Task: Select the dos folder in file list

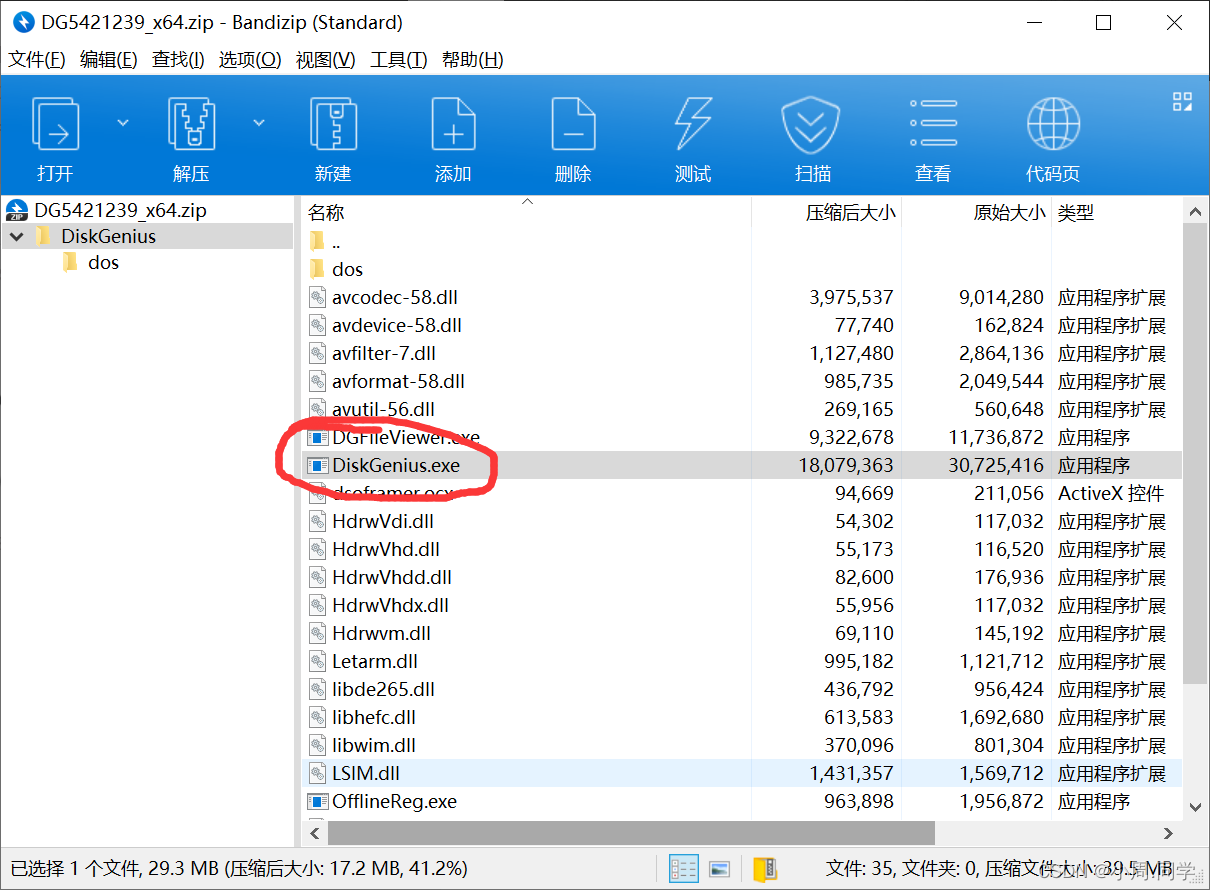Action: pyautogui.click(x=347, y=269)
